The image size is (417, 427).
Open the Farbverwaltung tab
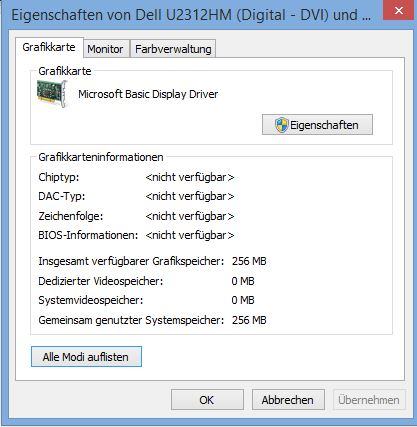[173, 49]
